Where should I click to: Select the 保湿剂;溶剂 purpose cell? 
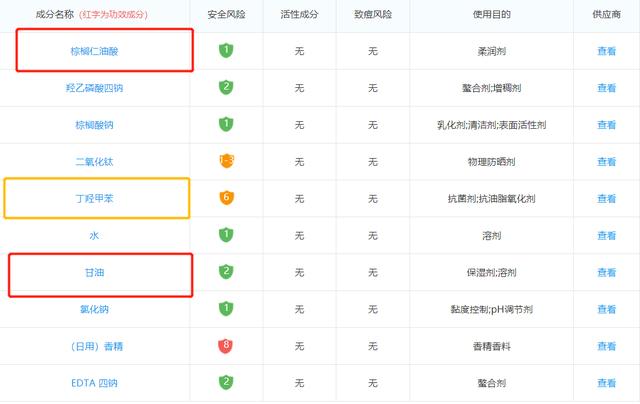491,272
